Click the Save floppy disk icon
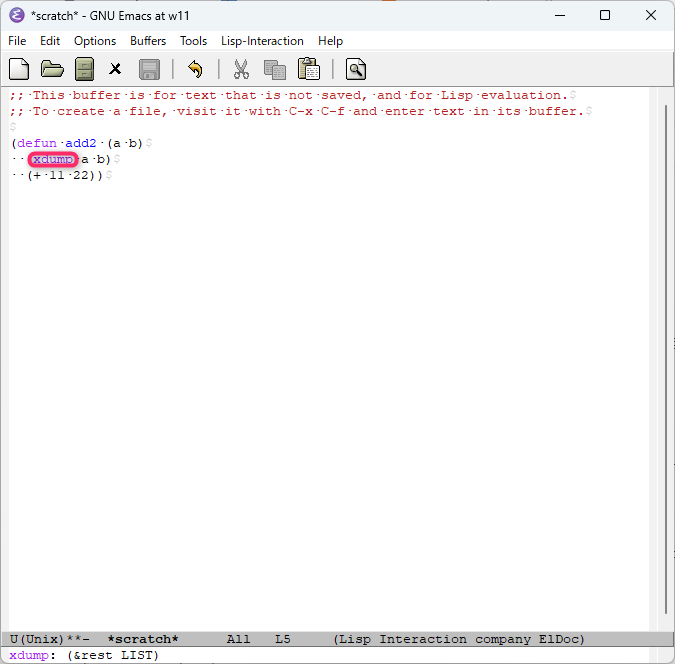 [x=149, y=69]
